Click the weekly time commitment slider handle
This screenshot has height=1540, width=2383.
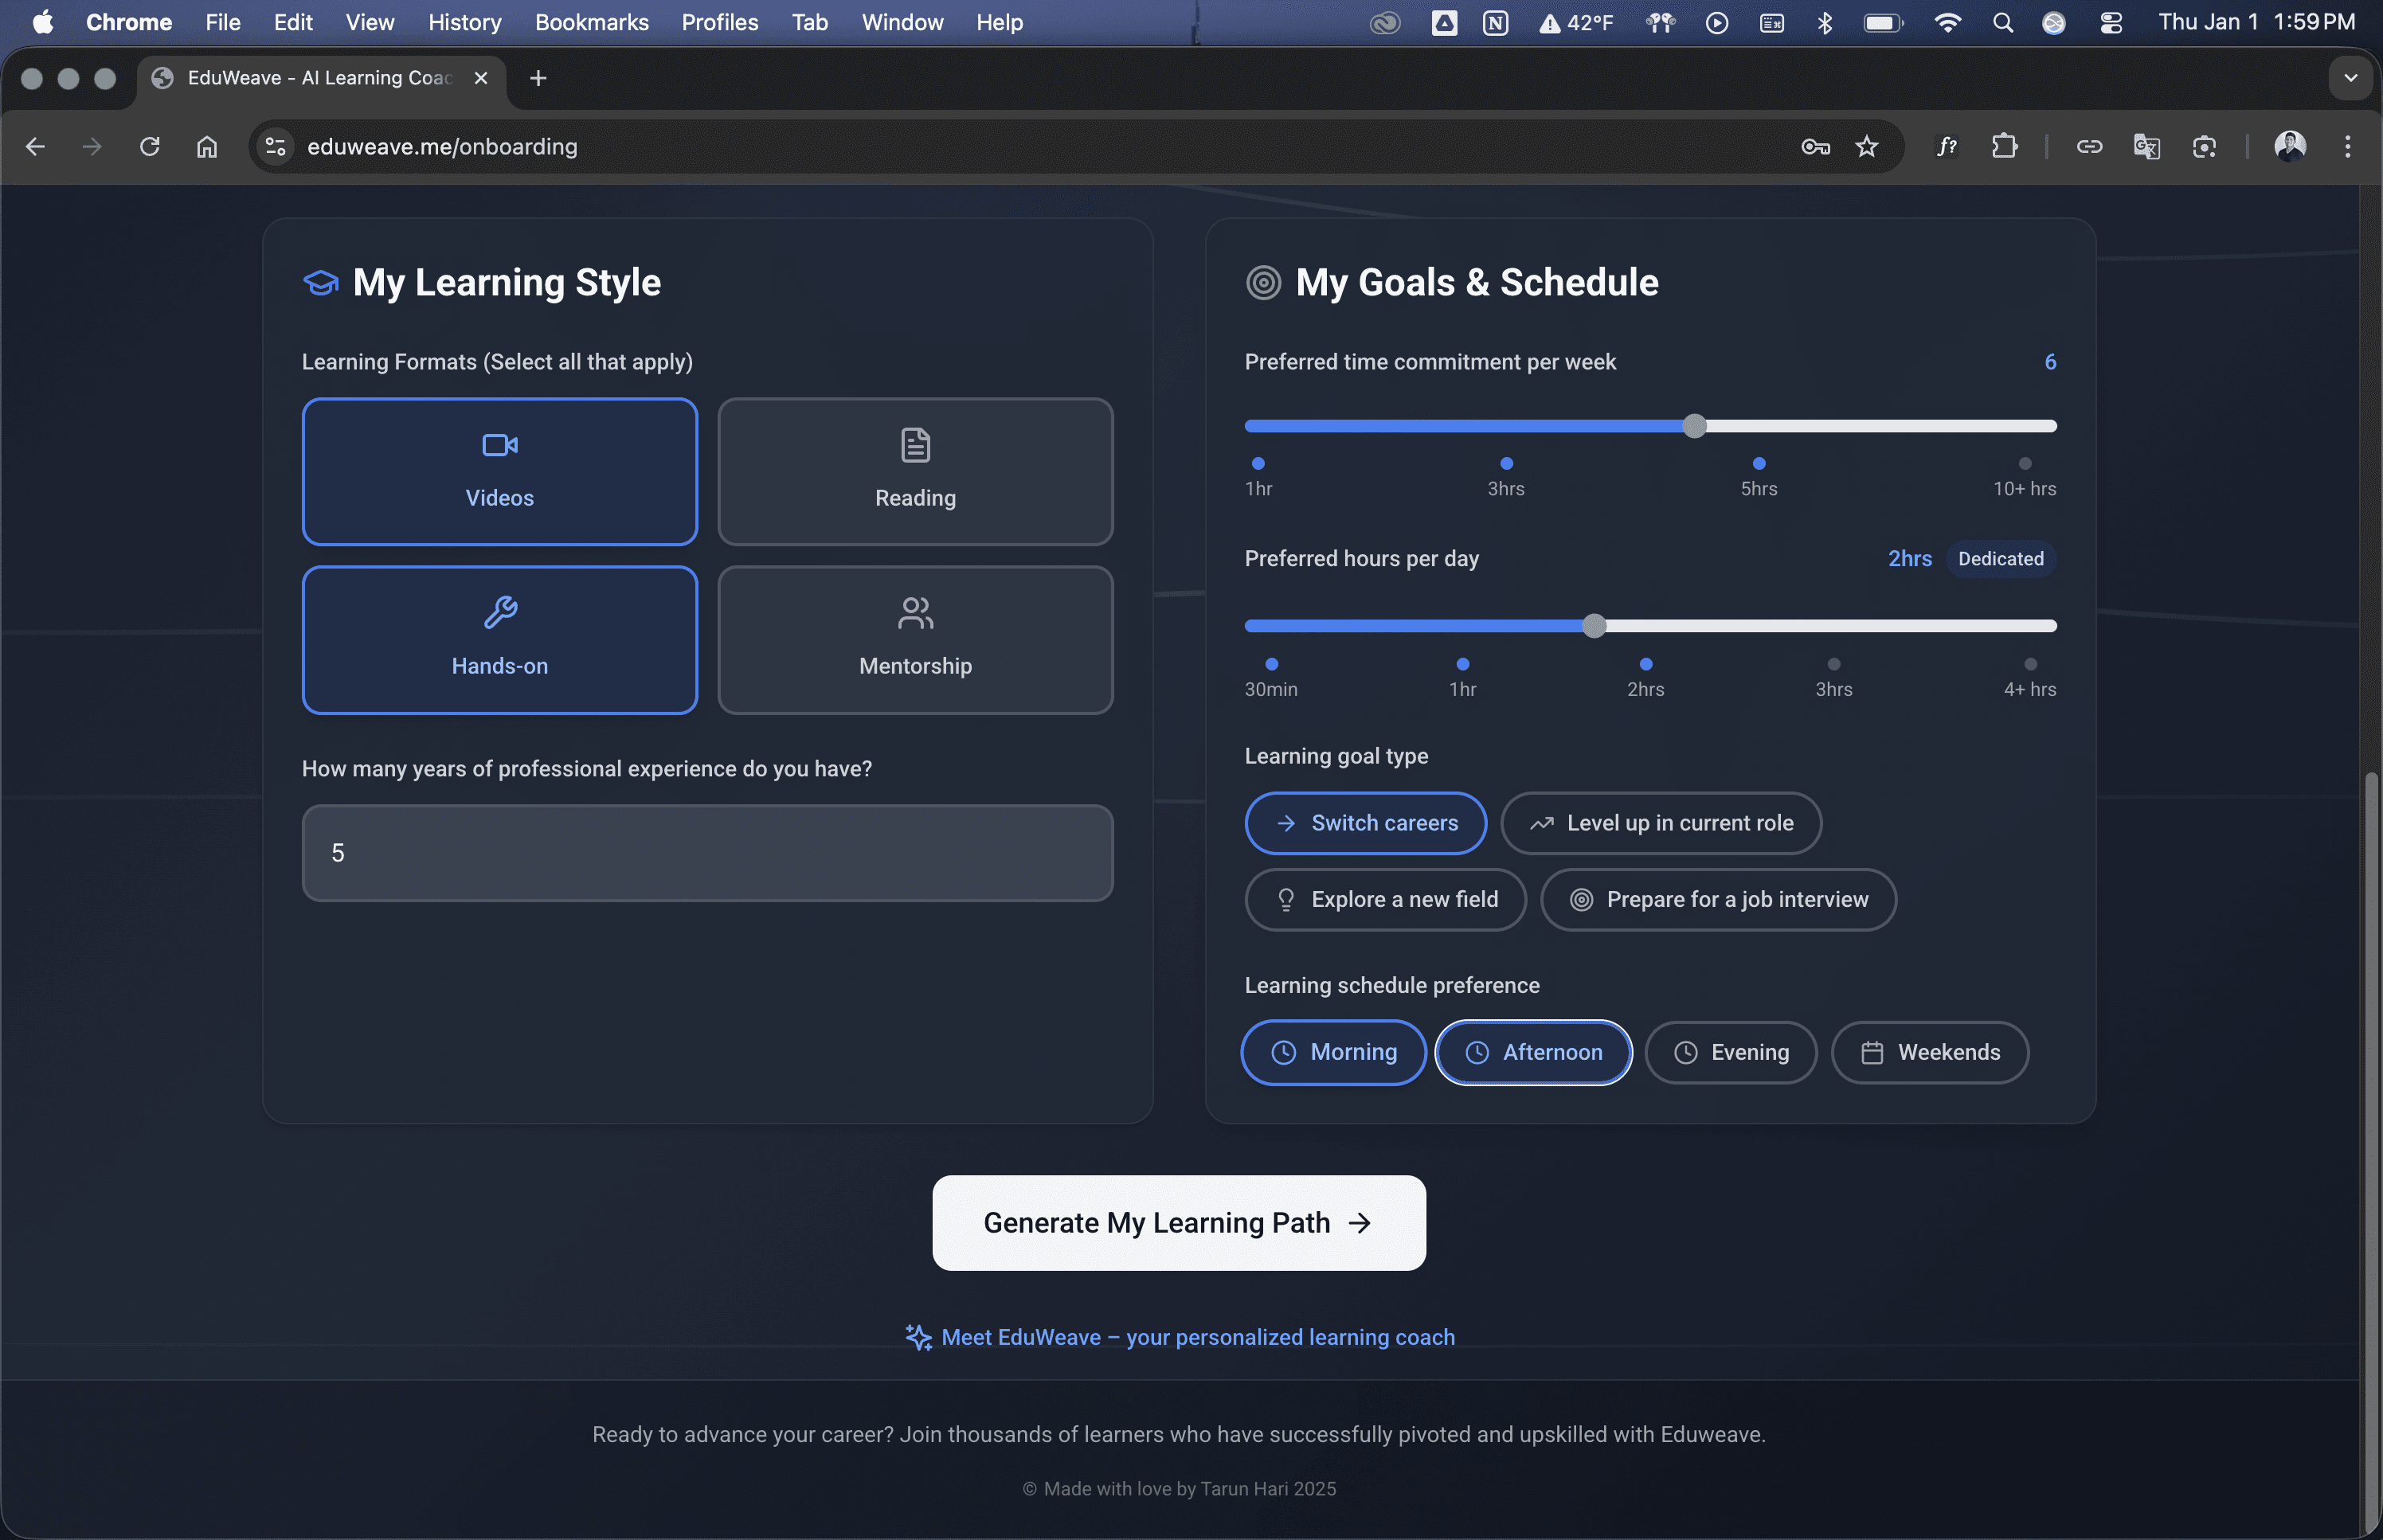pyautogui.click(x=1693, y=426)
